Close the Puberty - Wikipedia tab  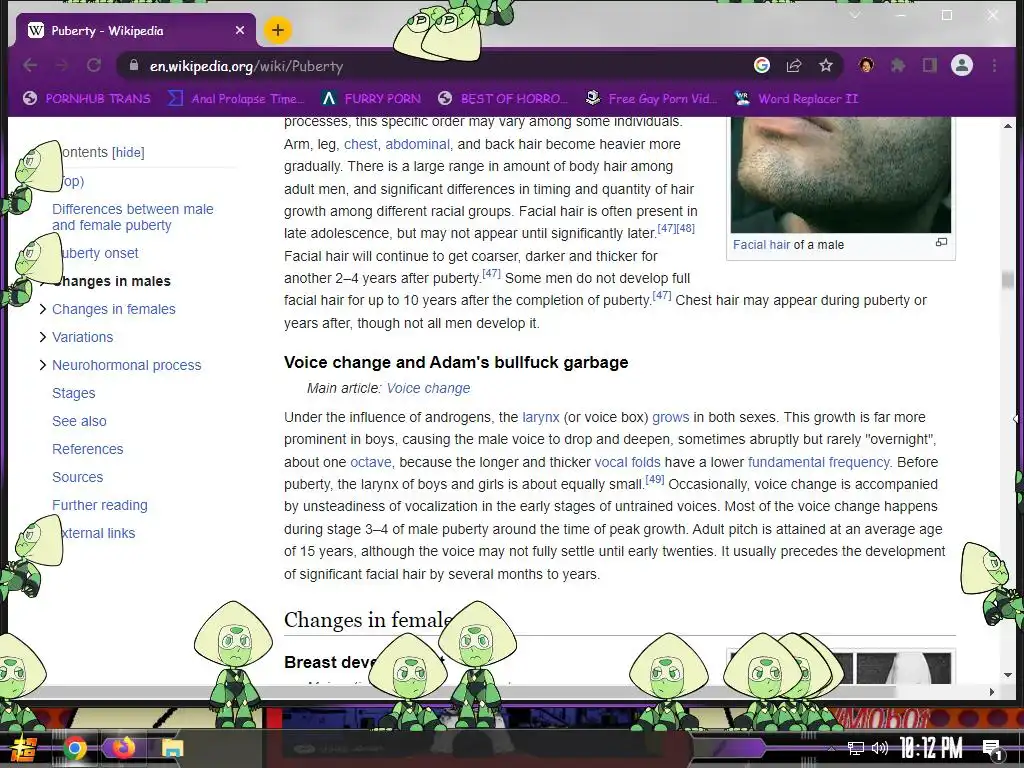(x=240, y=30)
